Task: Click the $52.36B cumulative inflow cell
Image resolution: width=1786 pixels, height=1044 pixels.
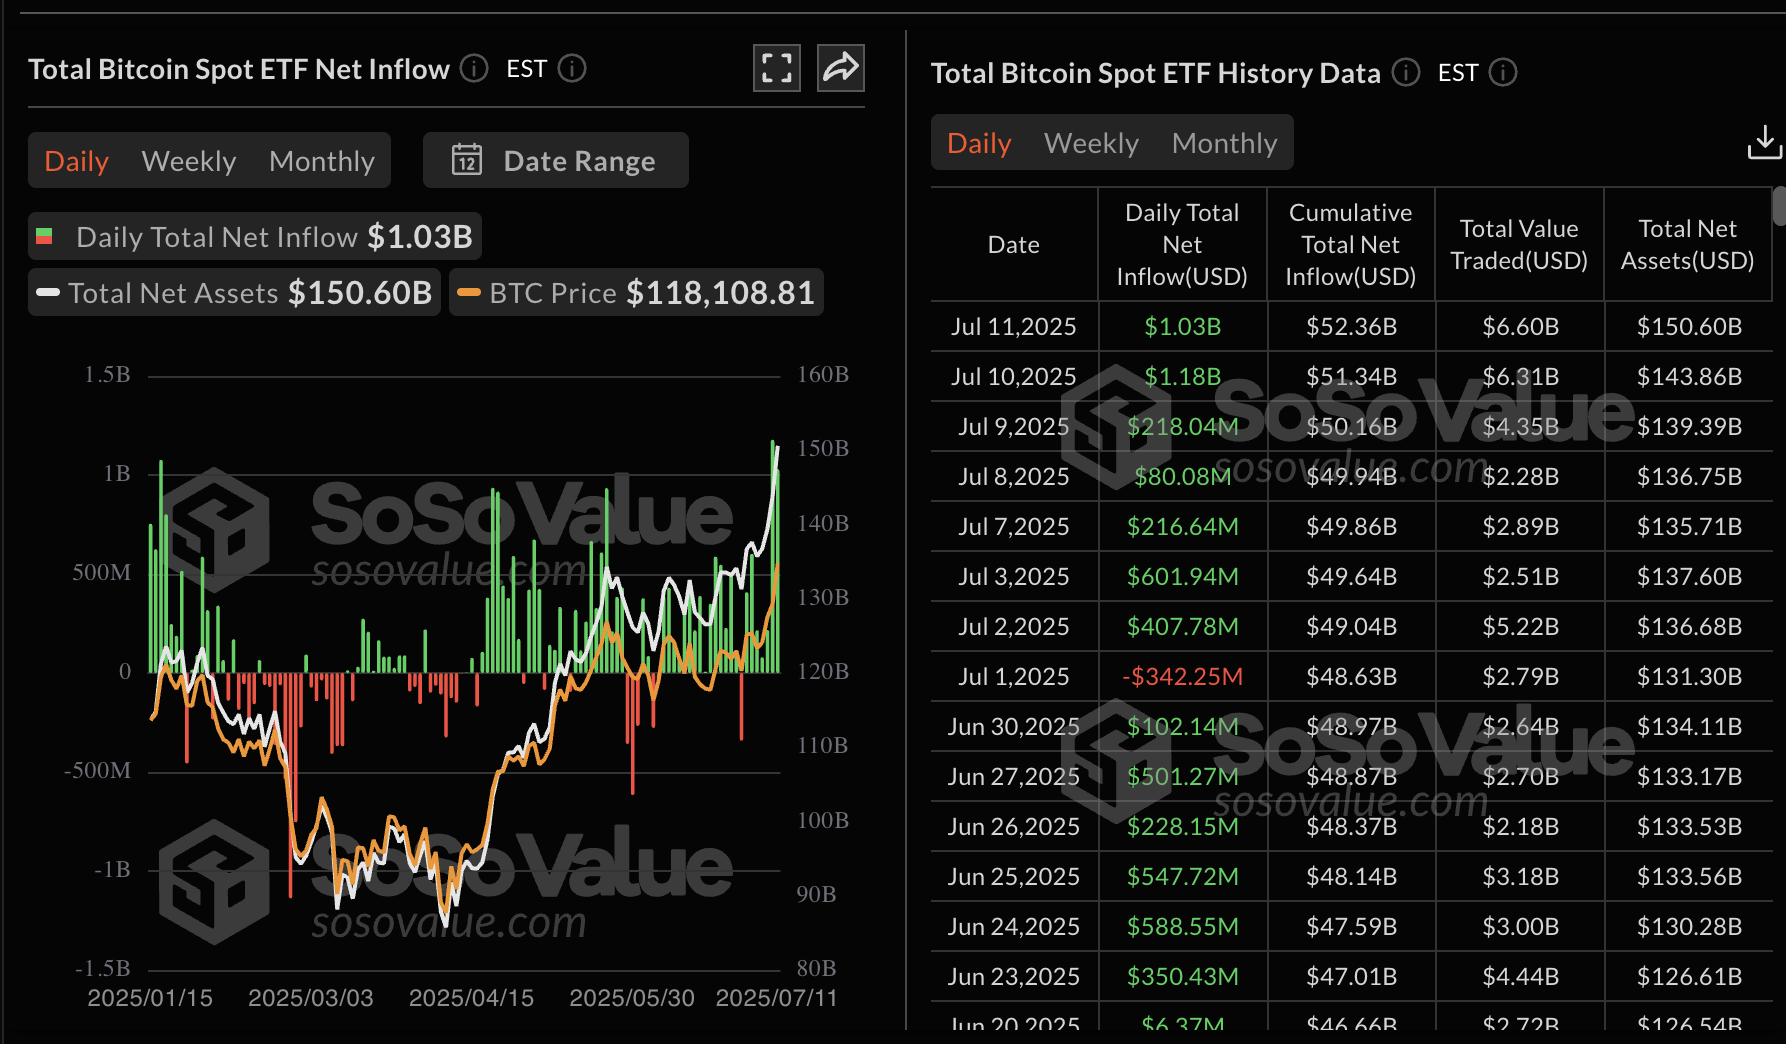Action: point(1351,326)
